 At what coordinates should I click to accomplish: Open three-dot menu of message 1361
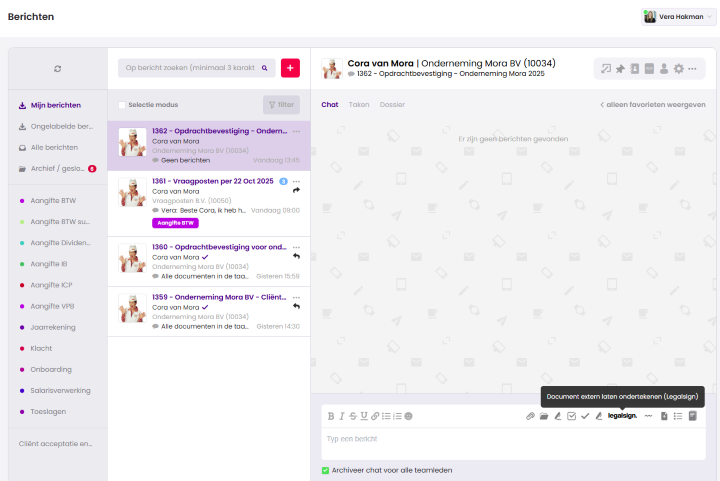[296, 181]
